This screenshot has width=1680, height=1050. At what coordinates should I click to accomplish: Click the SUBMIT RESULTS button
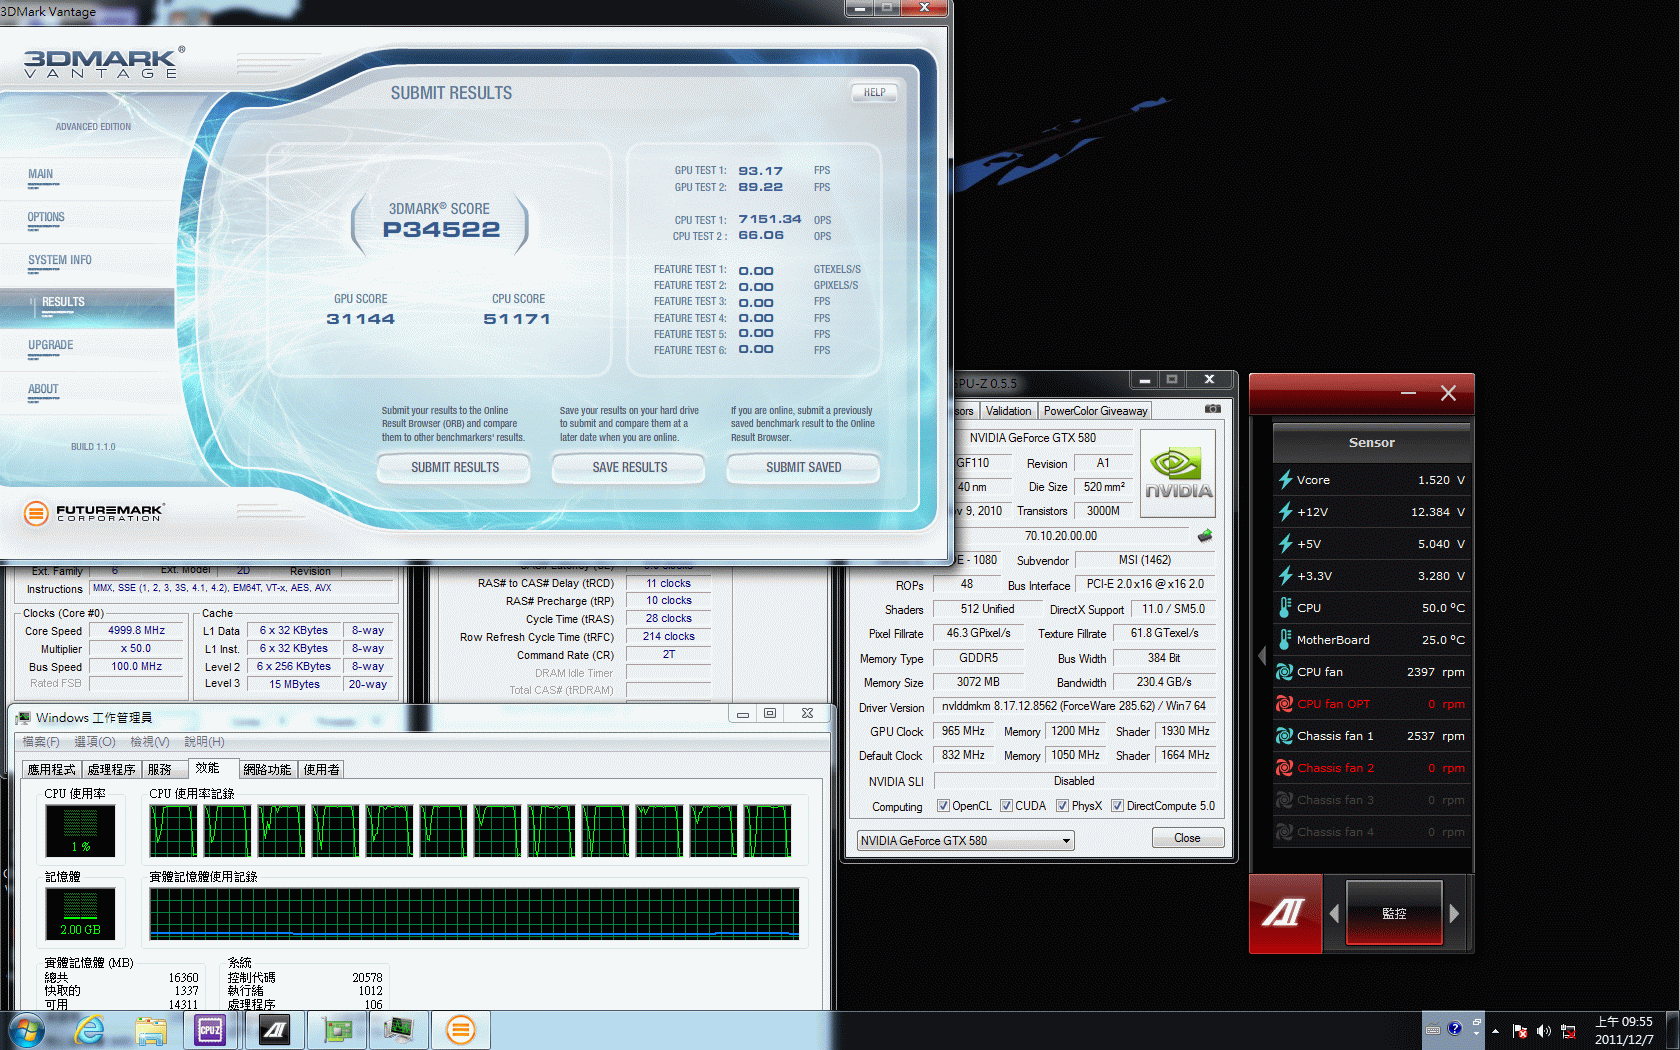[455, 467]
